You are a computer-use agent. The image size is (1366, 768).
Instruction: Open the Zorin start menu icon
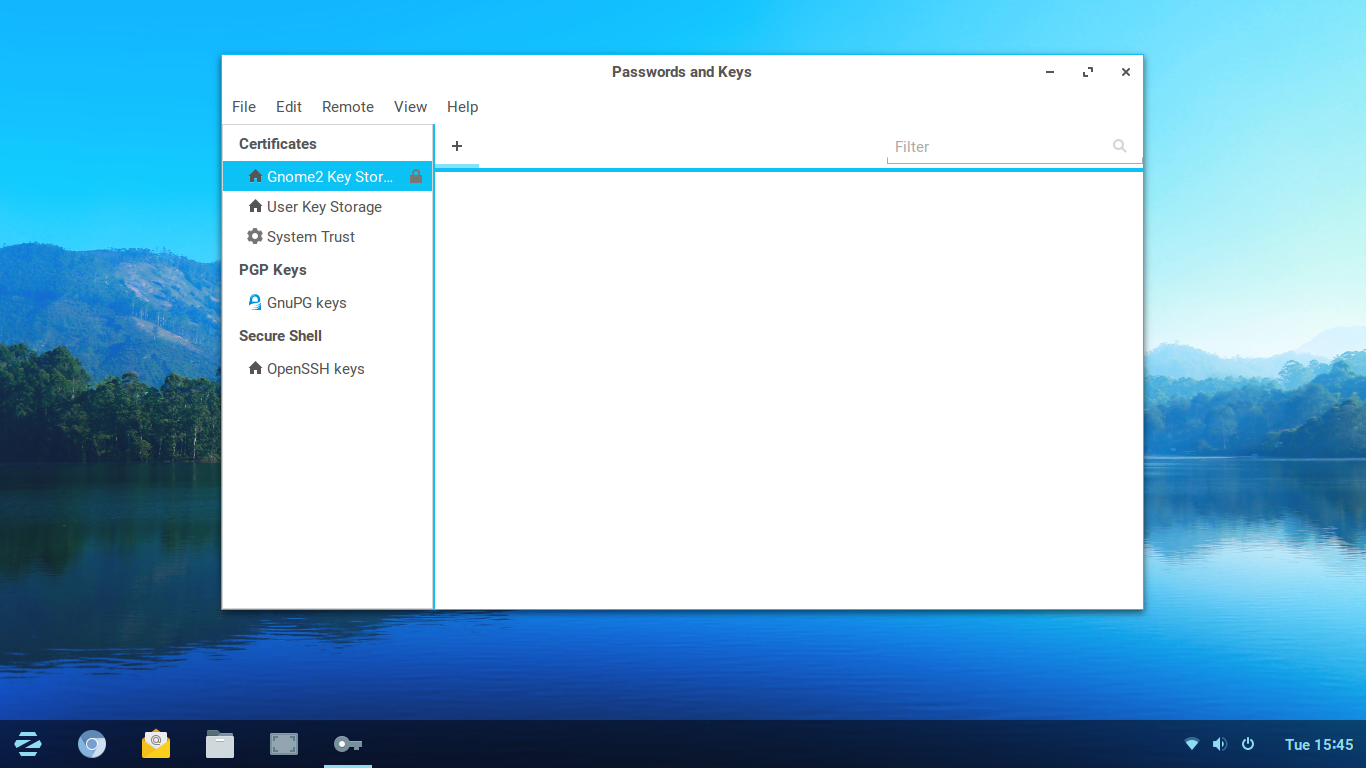click(x=28, y=744)
